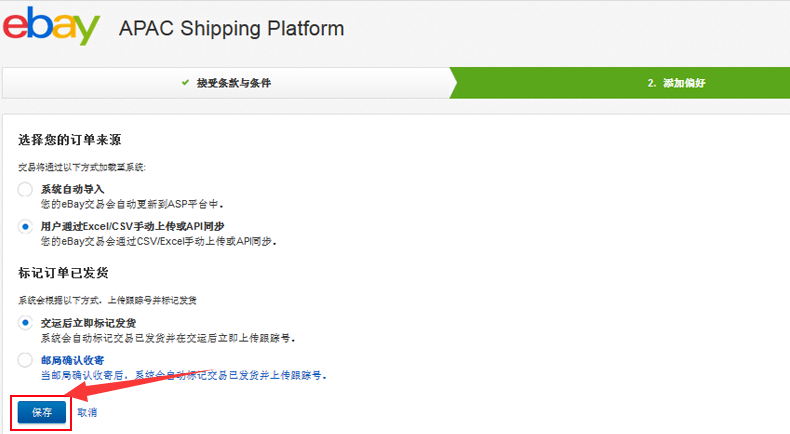The height and width of the screenshot is (434, 790).
Task: Choose the Excel/CSV手动上传或API同步 radio button
Action: [x=25, y=227]
